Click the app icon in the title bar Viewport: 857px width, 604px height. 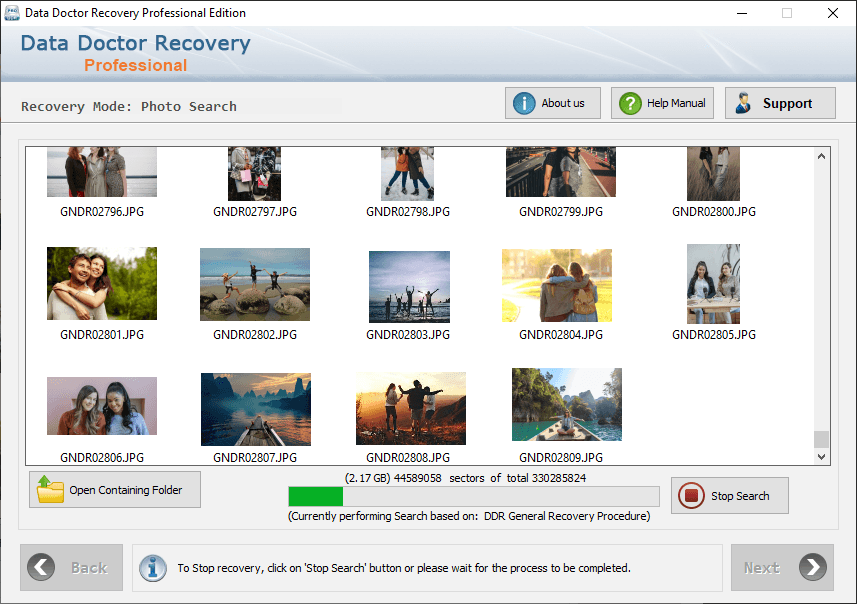coord(11,13)
